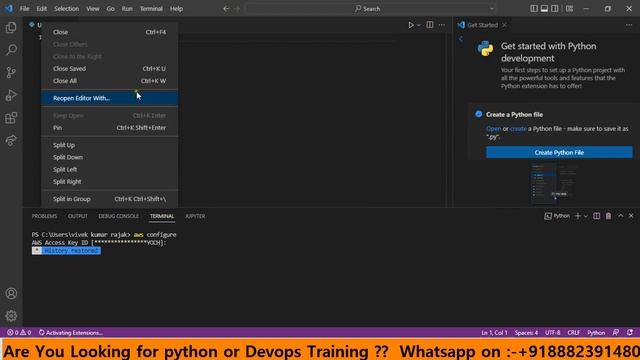Open the Manage gear icon
Viewport: 640px width, 360px height.
(11, 316)
